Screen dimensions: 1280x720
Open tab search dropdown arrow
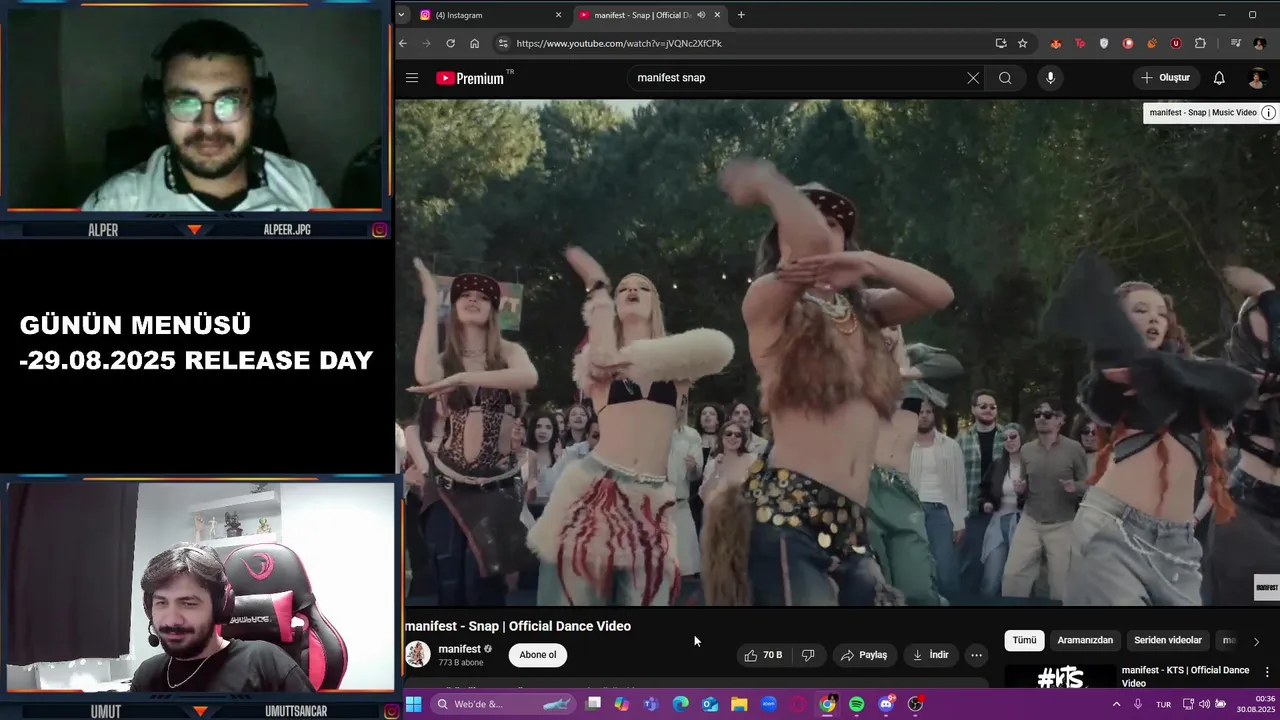coord(401,15)
